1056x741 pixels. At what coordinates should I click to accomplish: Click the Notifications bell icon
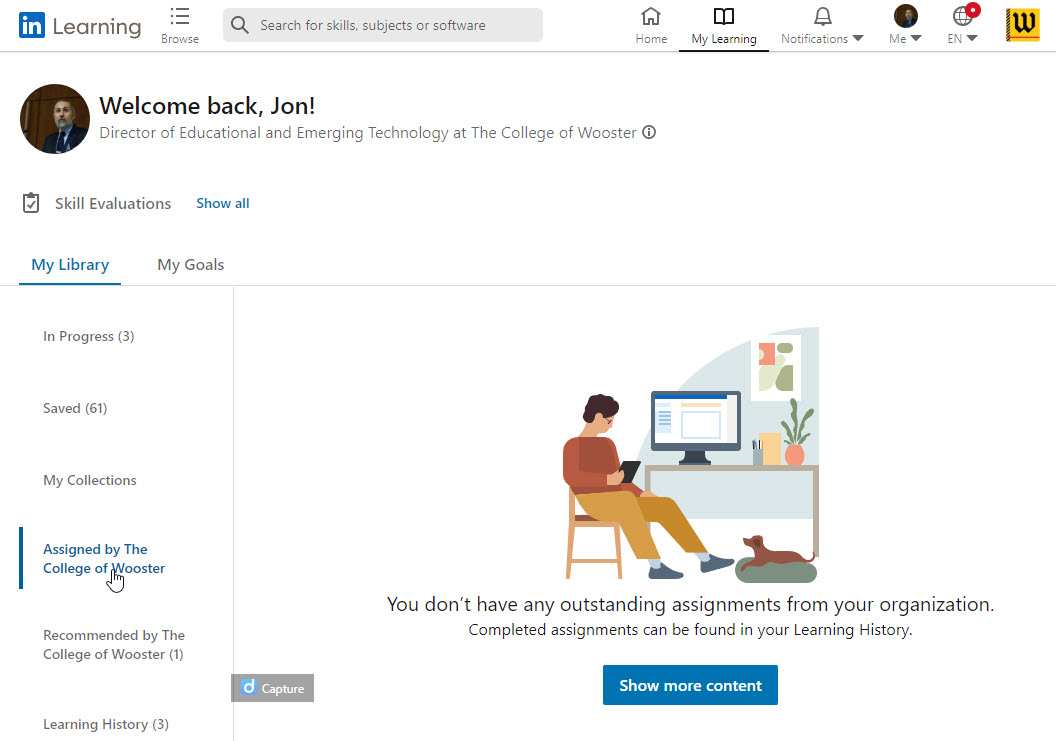pos(822,17)
